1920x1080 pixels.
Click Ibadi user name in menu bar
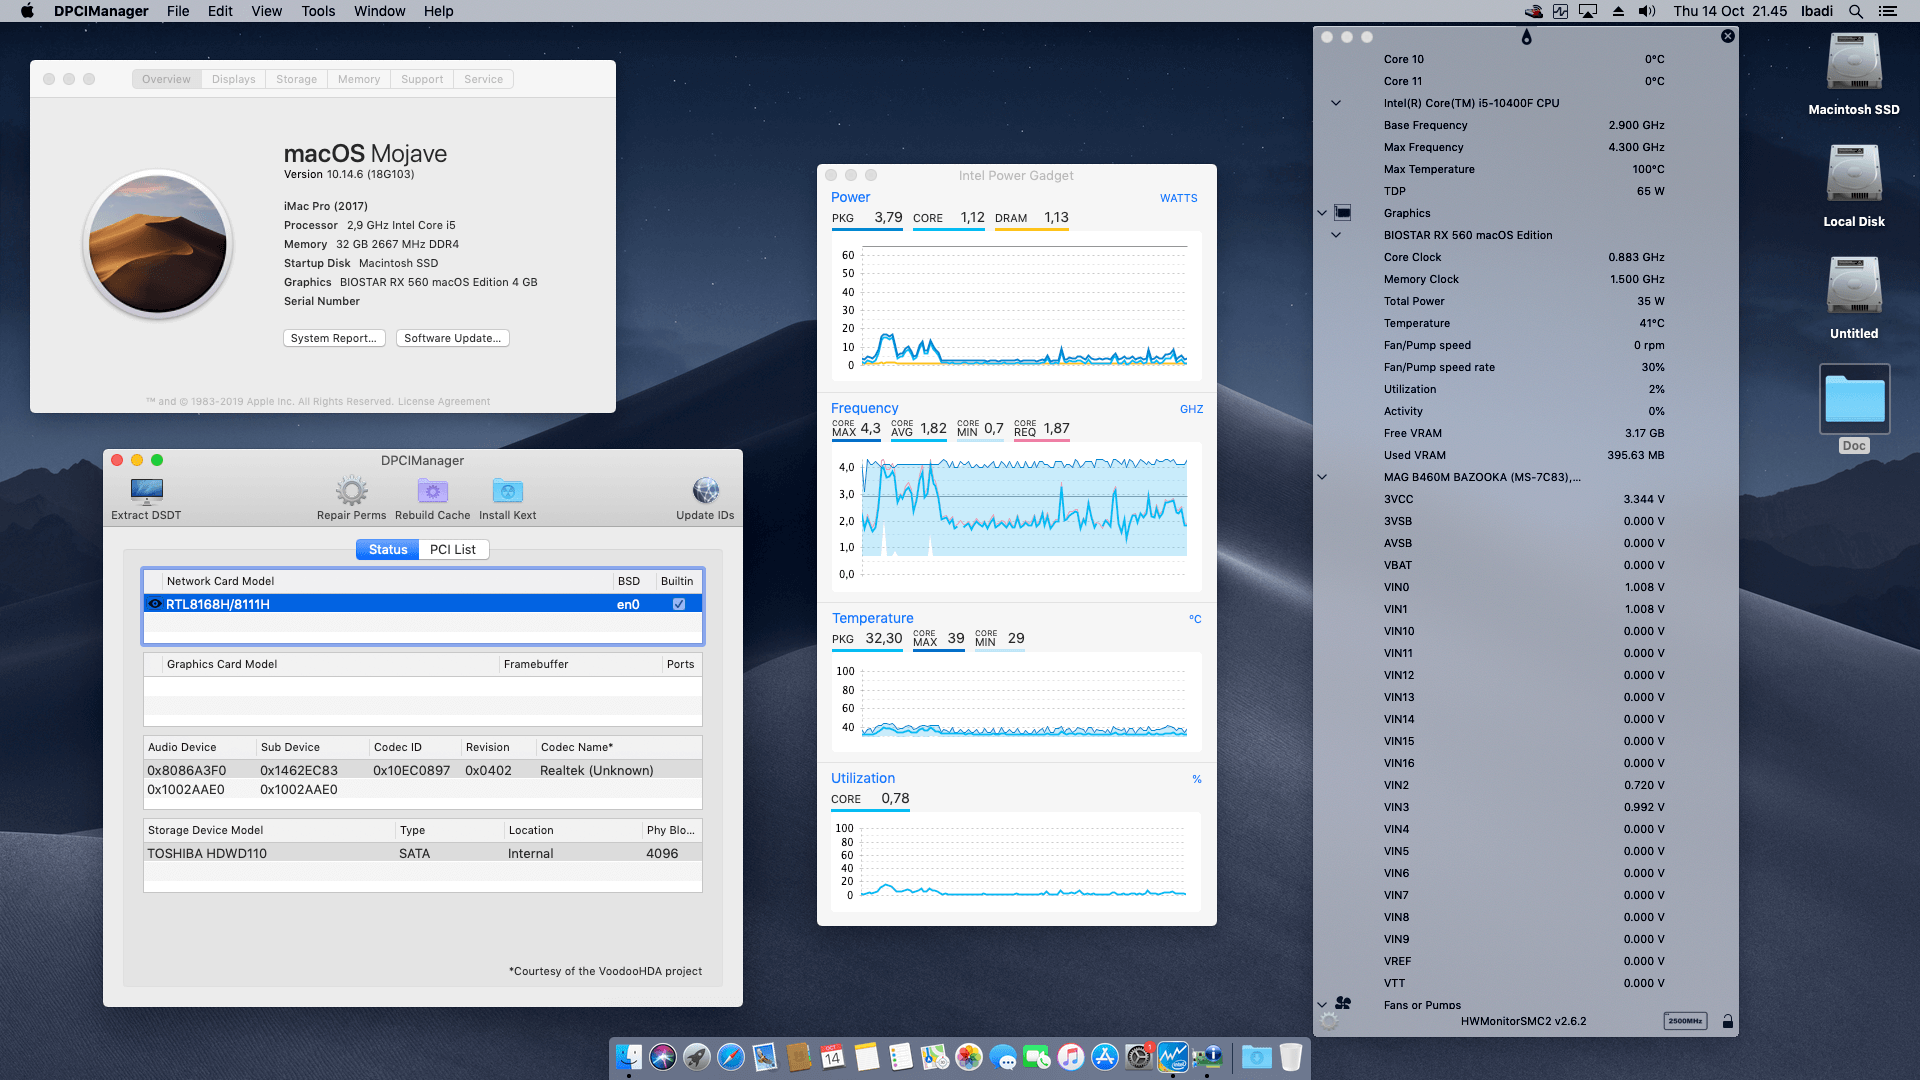click(1817, 11)
